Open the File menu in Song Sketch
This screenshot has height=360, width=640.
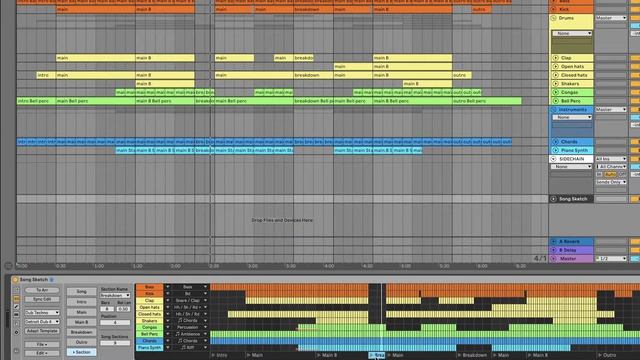coord(42,344)
